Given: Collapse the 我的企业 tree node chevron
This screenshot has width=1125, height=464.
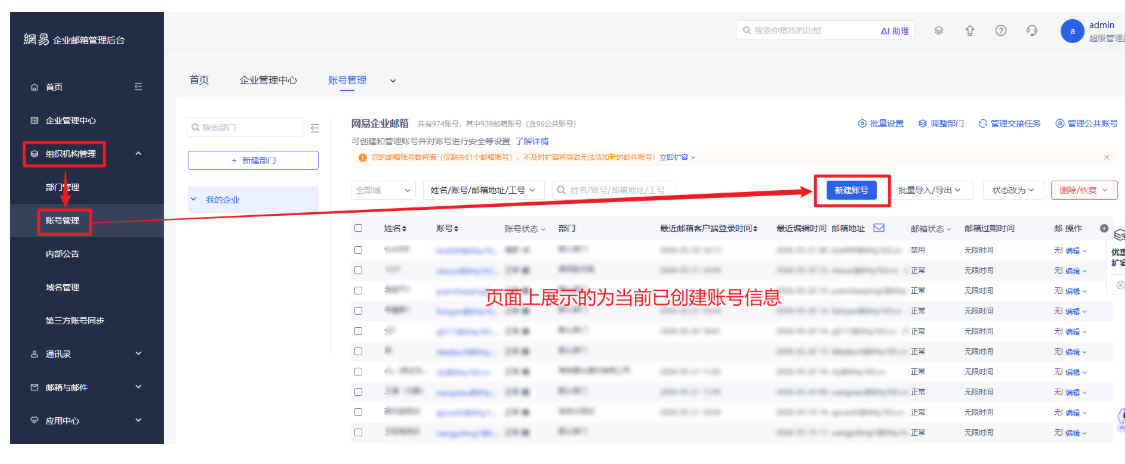Looking at the screenshot, I should [194, 199].
